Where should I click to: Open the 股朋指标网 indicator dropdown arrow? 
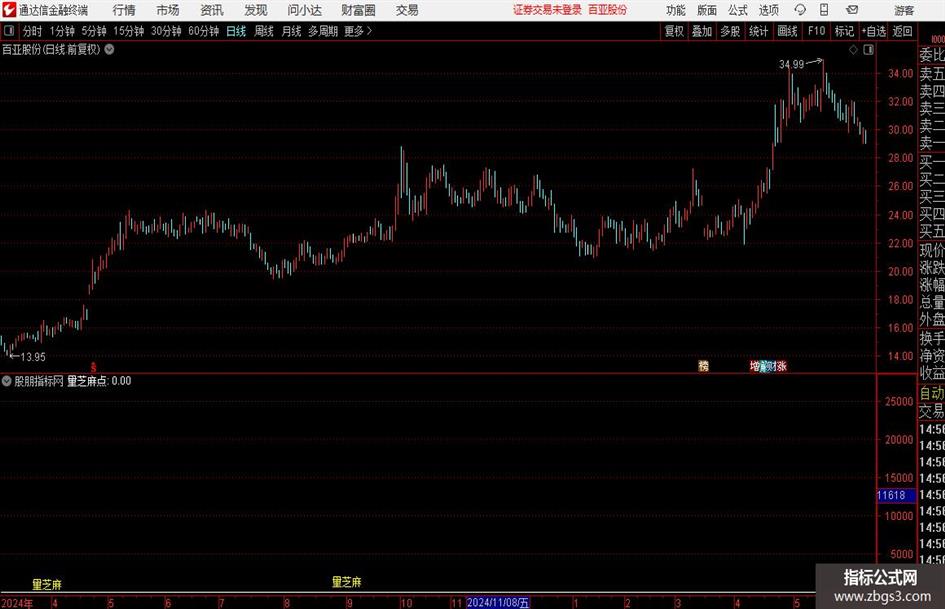pyautogui.click(x=7, y=381)
